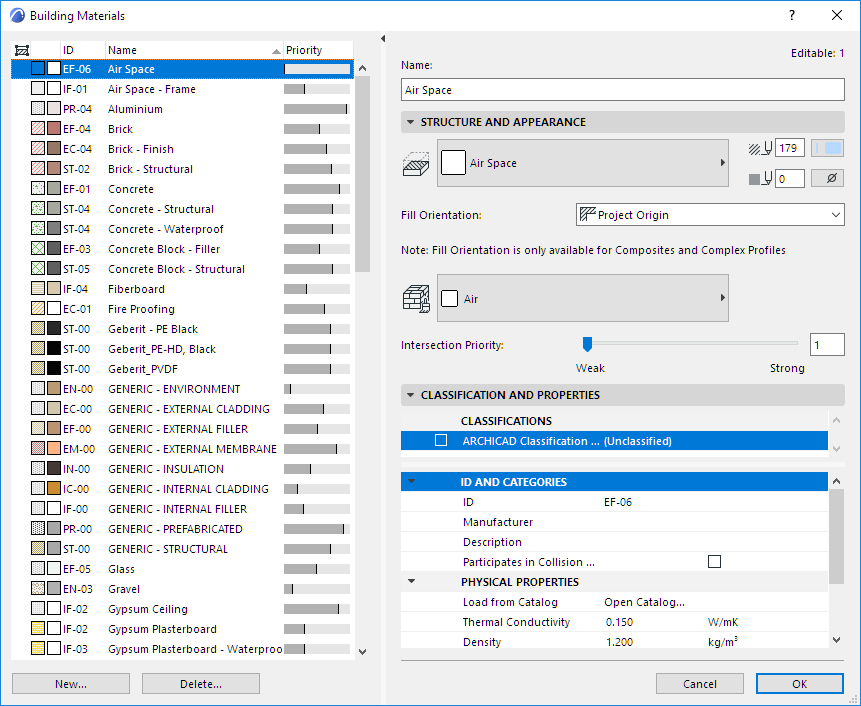Open the Fill Orientation dropdown
The width and height of the screenshot is (861, 706).
click(x=710, y=215)
